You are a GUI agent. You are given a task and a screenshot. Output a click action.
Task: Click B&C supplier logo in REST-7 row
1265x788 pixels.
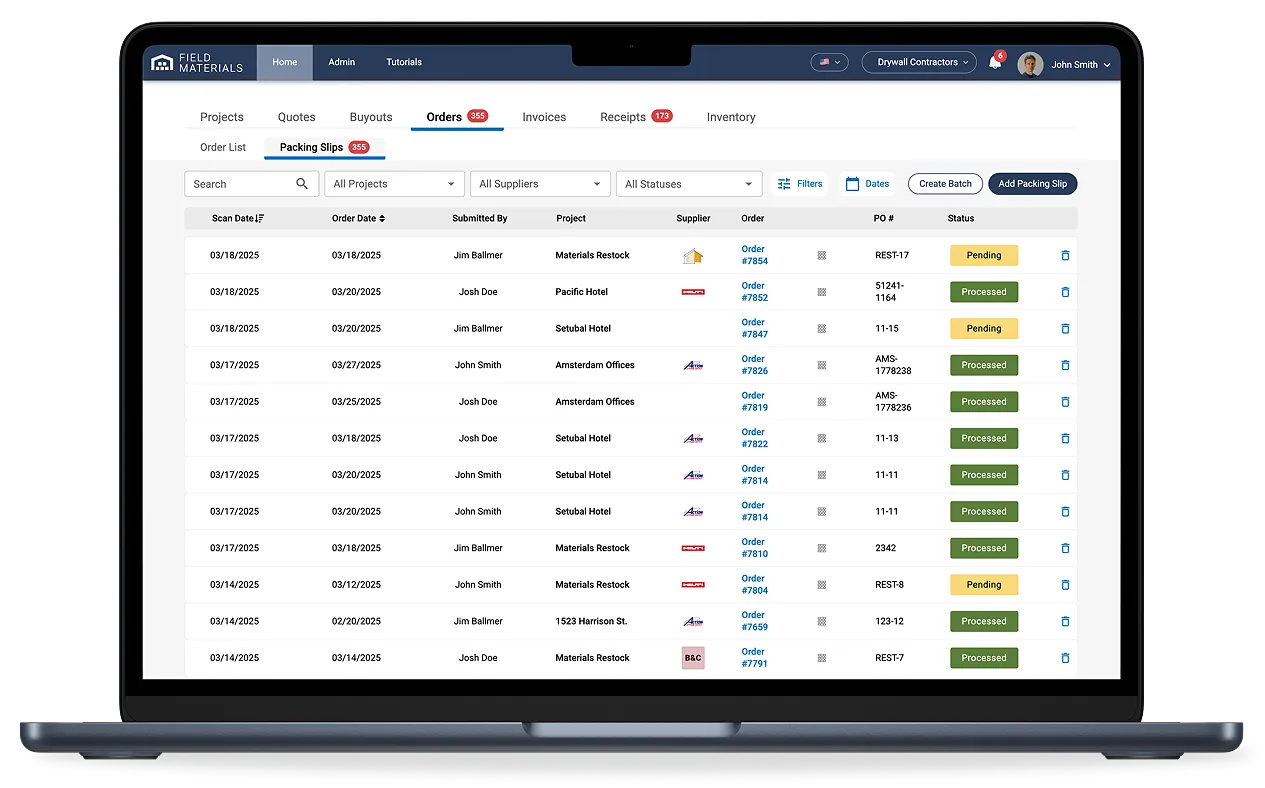[693, 658]
